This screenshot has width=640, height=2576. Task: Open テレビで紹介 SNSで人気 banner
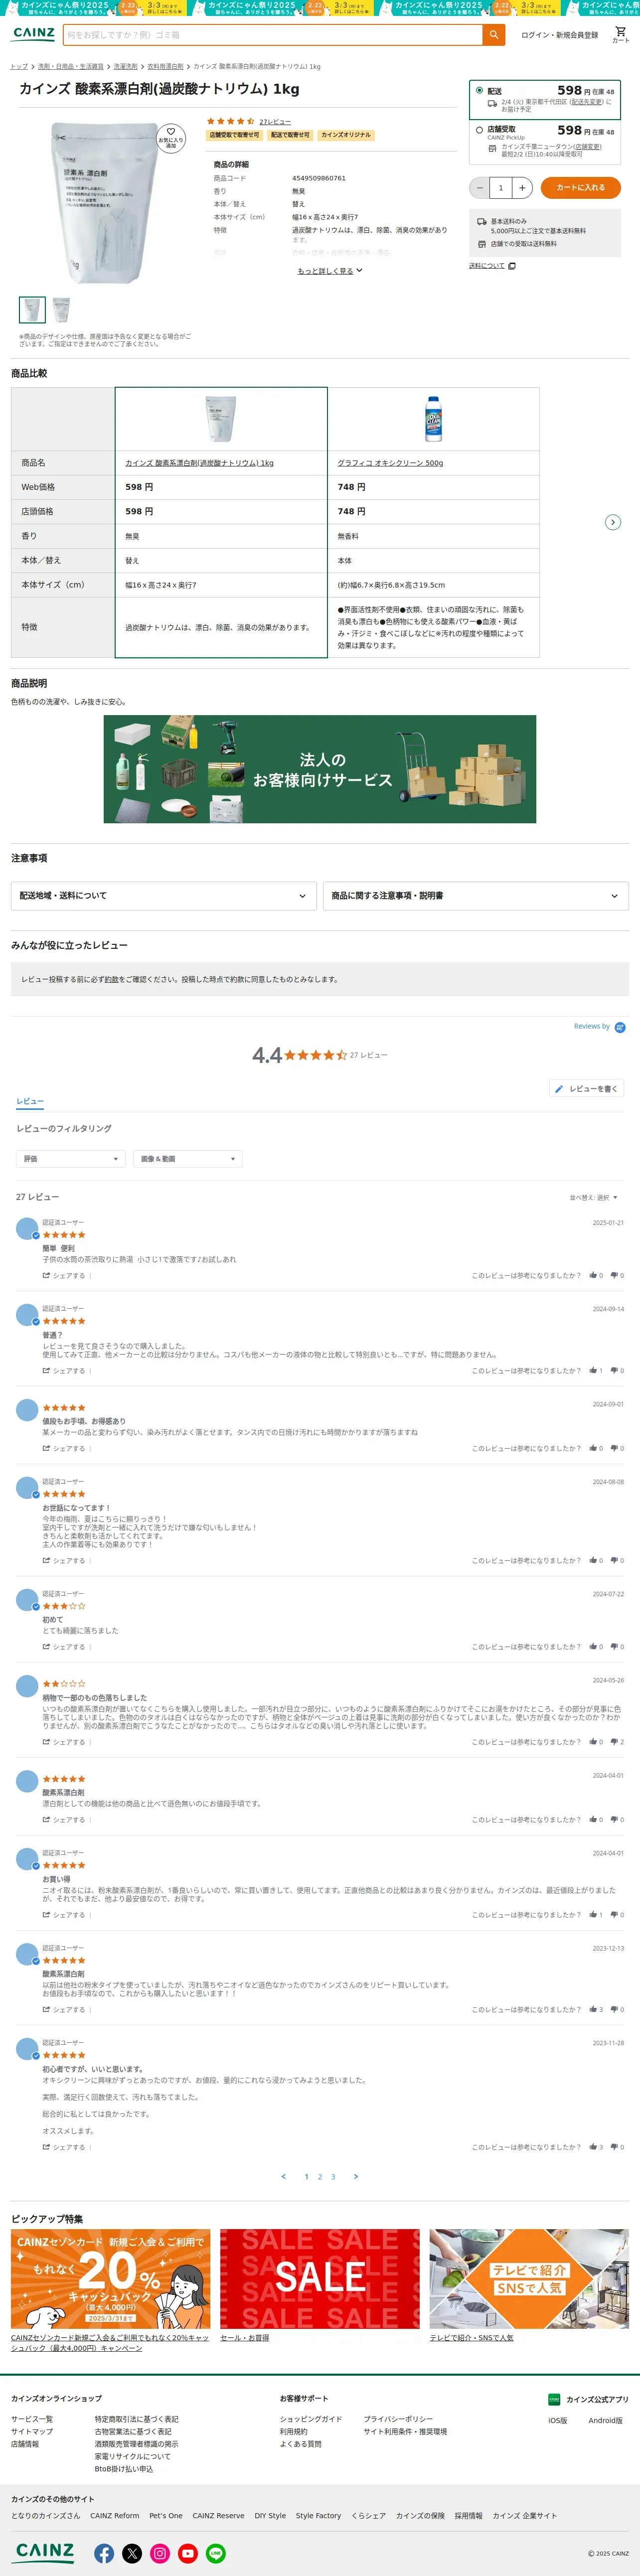point(529,2278)
